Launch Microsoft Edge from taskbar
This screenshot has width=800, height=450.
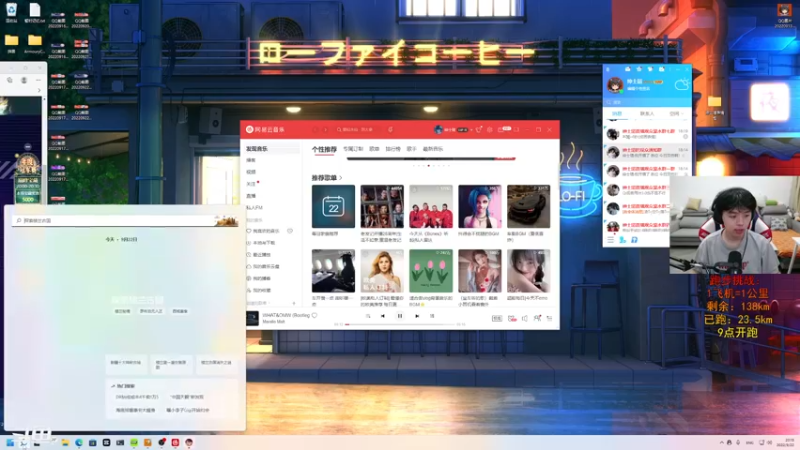coord(79,442)
